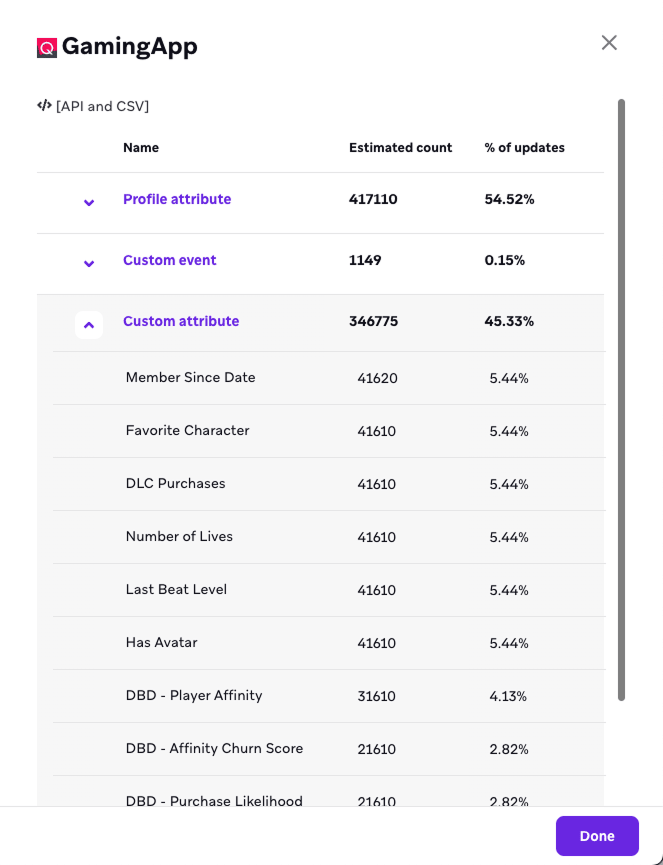The width and height of the screenshot is (663, 865).
Task: Select the Last Beat Level row
Action: coord(329,590)
